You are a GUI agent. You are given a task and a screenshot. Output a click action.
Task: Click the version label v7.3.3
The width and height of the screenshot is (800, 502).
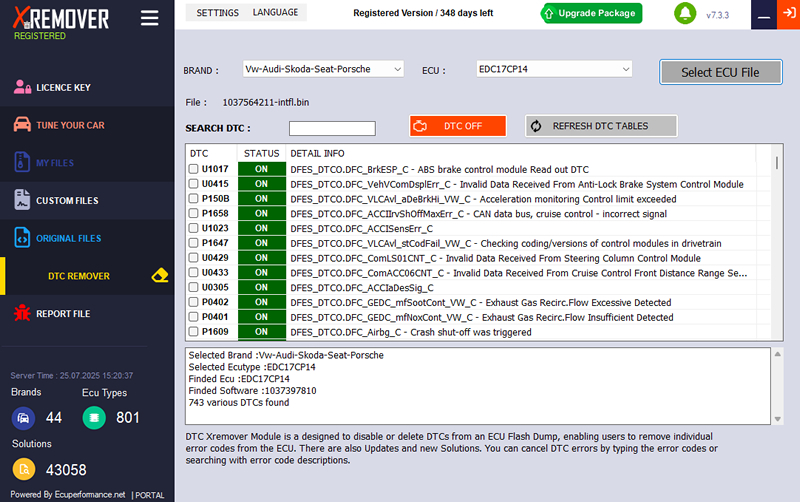(717, 15)
